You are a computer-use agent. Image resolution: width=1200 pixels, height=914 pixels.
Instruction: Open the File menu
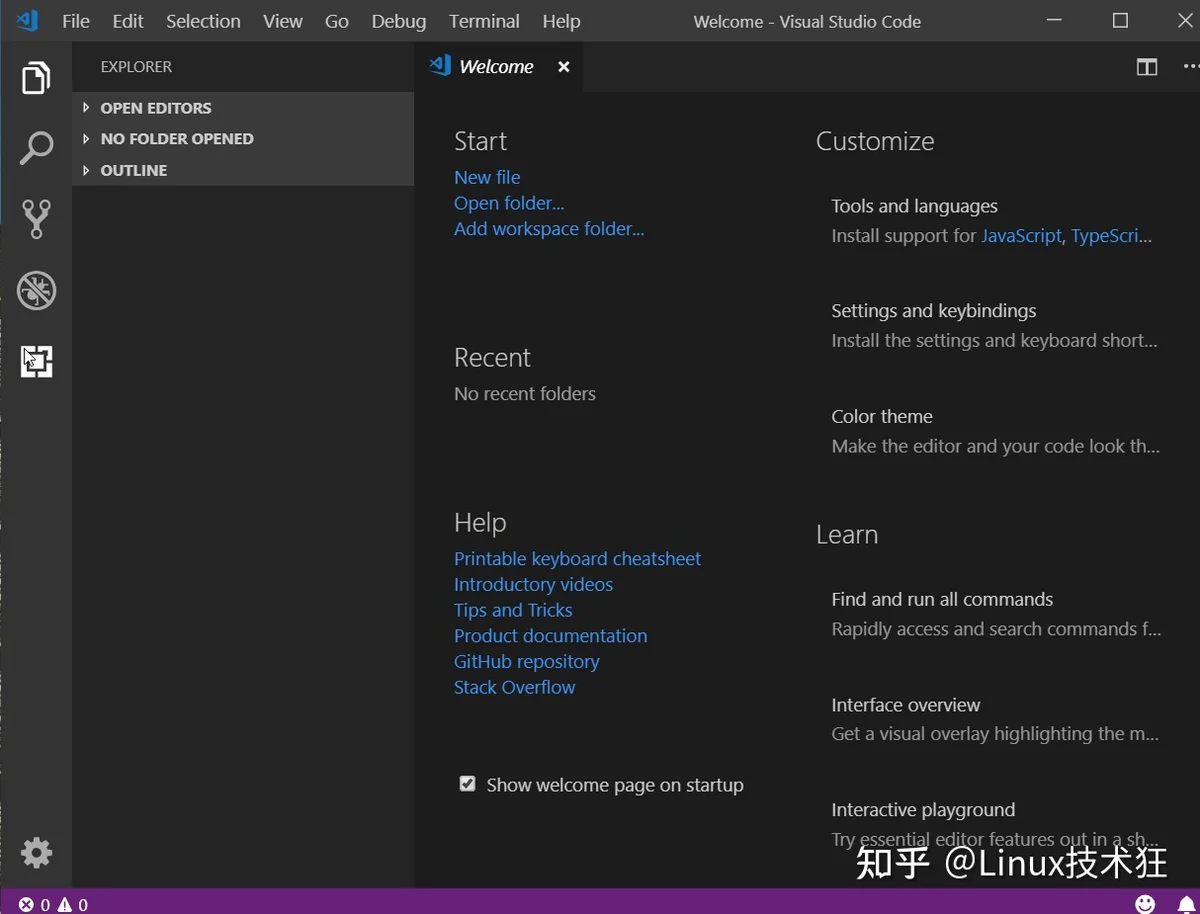pos(76,21)
